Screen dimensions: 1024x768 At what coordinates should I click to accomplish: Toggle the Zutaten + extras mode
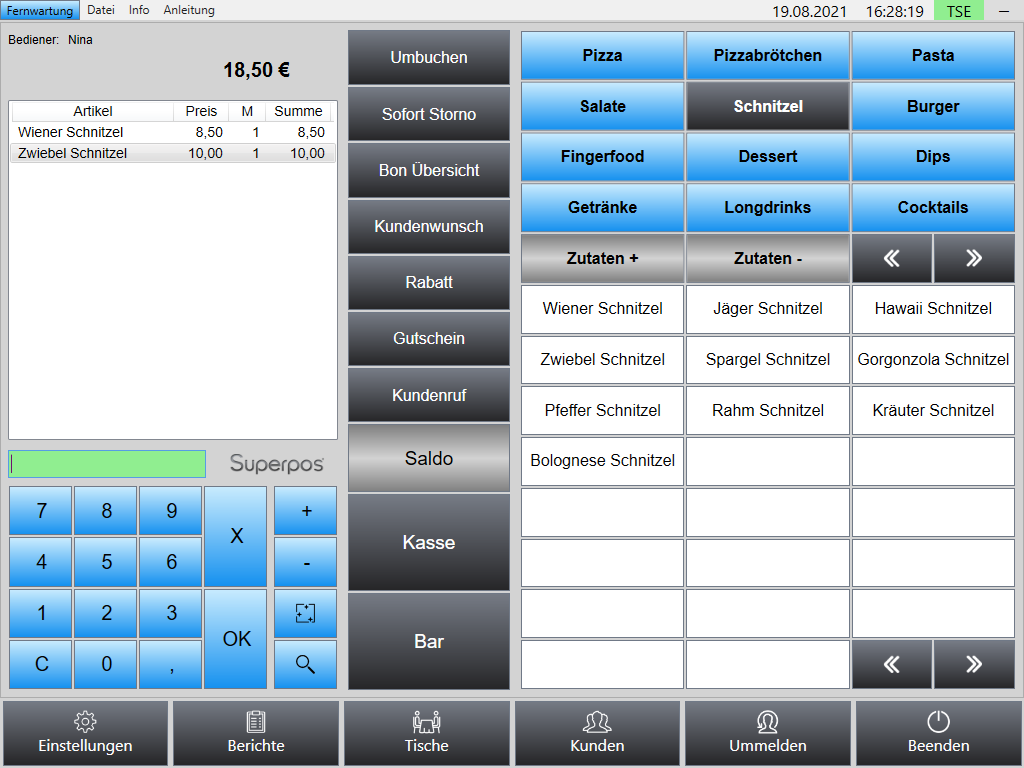pos(602,259)
